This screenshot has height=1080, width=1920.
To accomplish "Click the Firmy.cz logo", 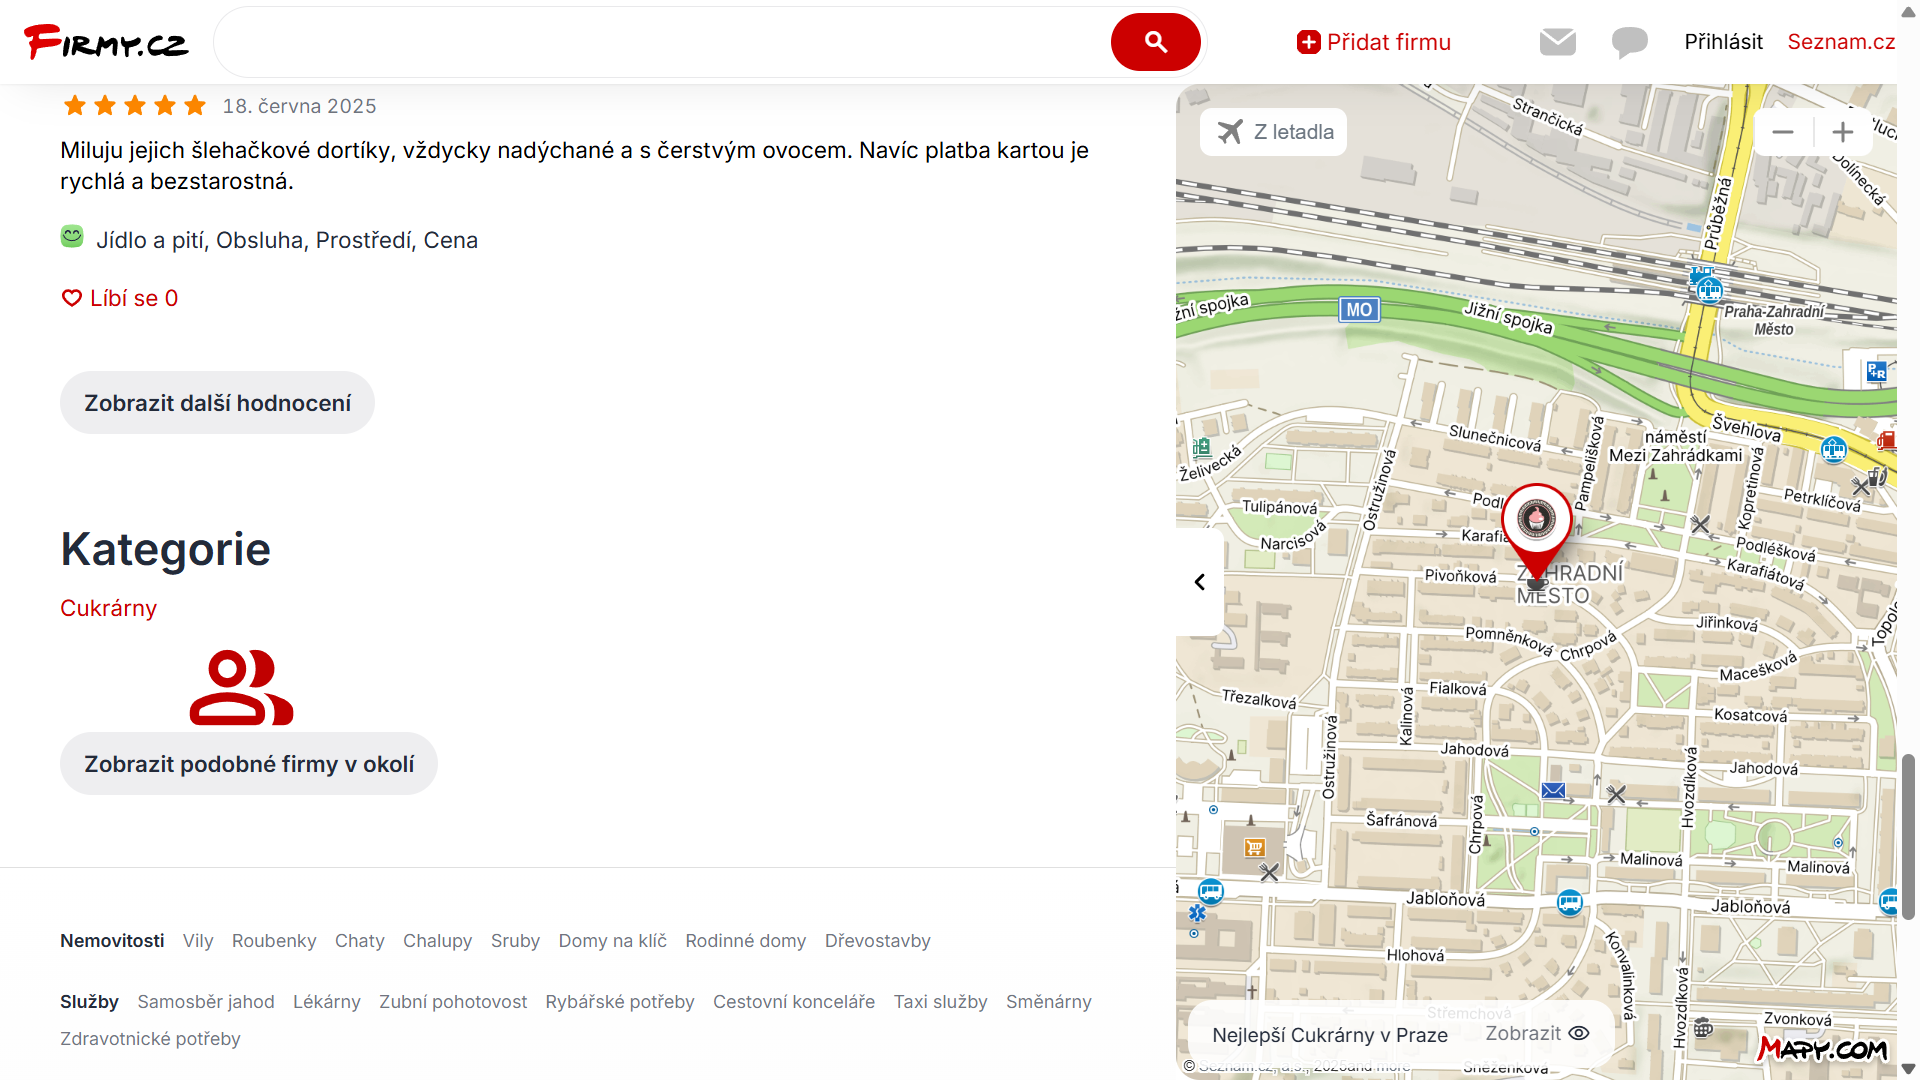I will [106, 42].
